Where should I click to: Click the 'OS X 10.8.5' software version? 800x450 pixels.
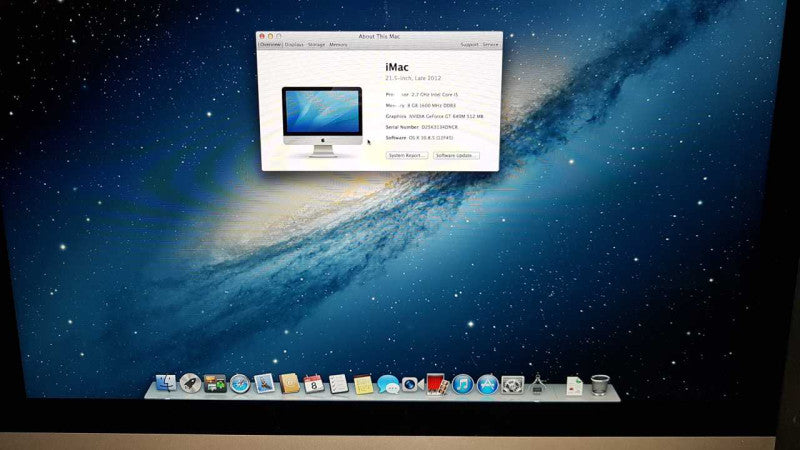pyautogui.click(x=431, y=138)
